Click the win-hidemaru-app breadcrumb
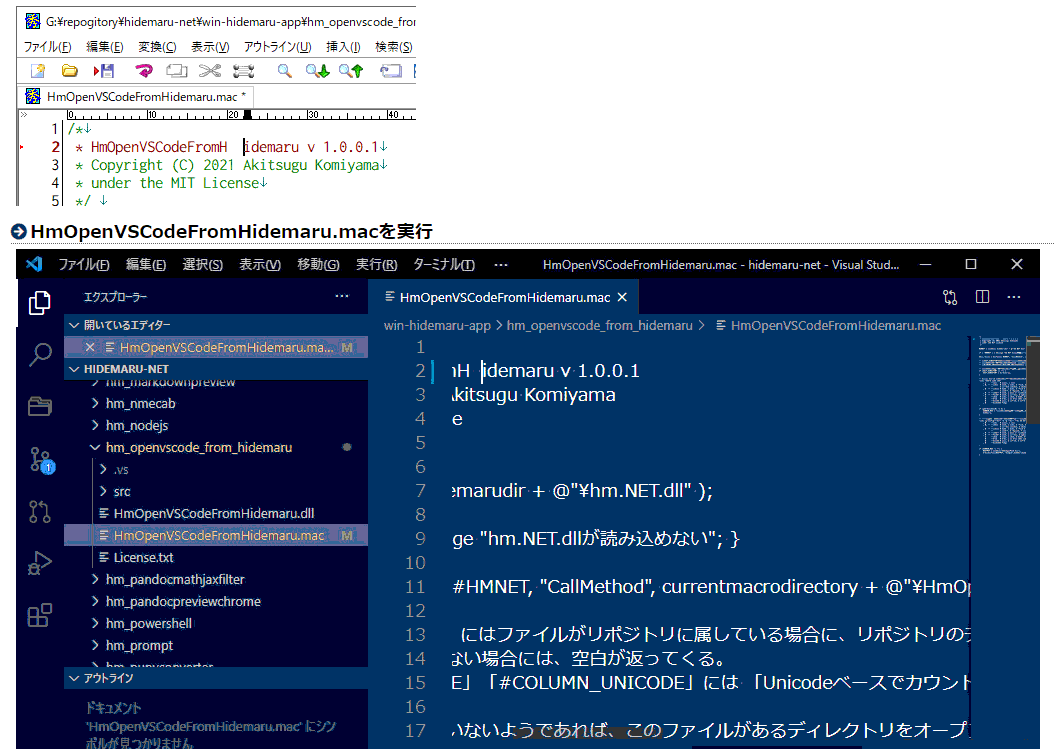This screenshot has width=1055, height=755. pyautogui.click(x=437, y=326)
